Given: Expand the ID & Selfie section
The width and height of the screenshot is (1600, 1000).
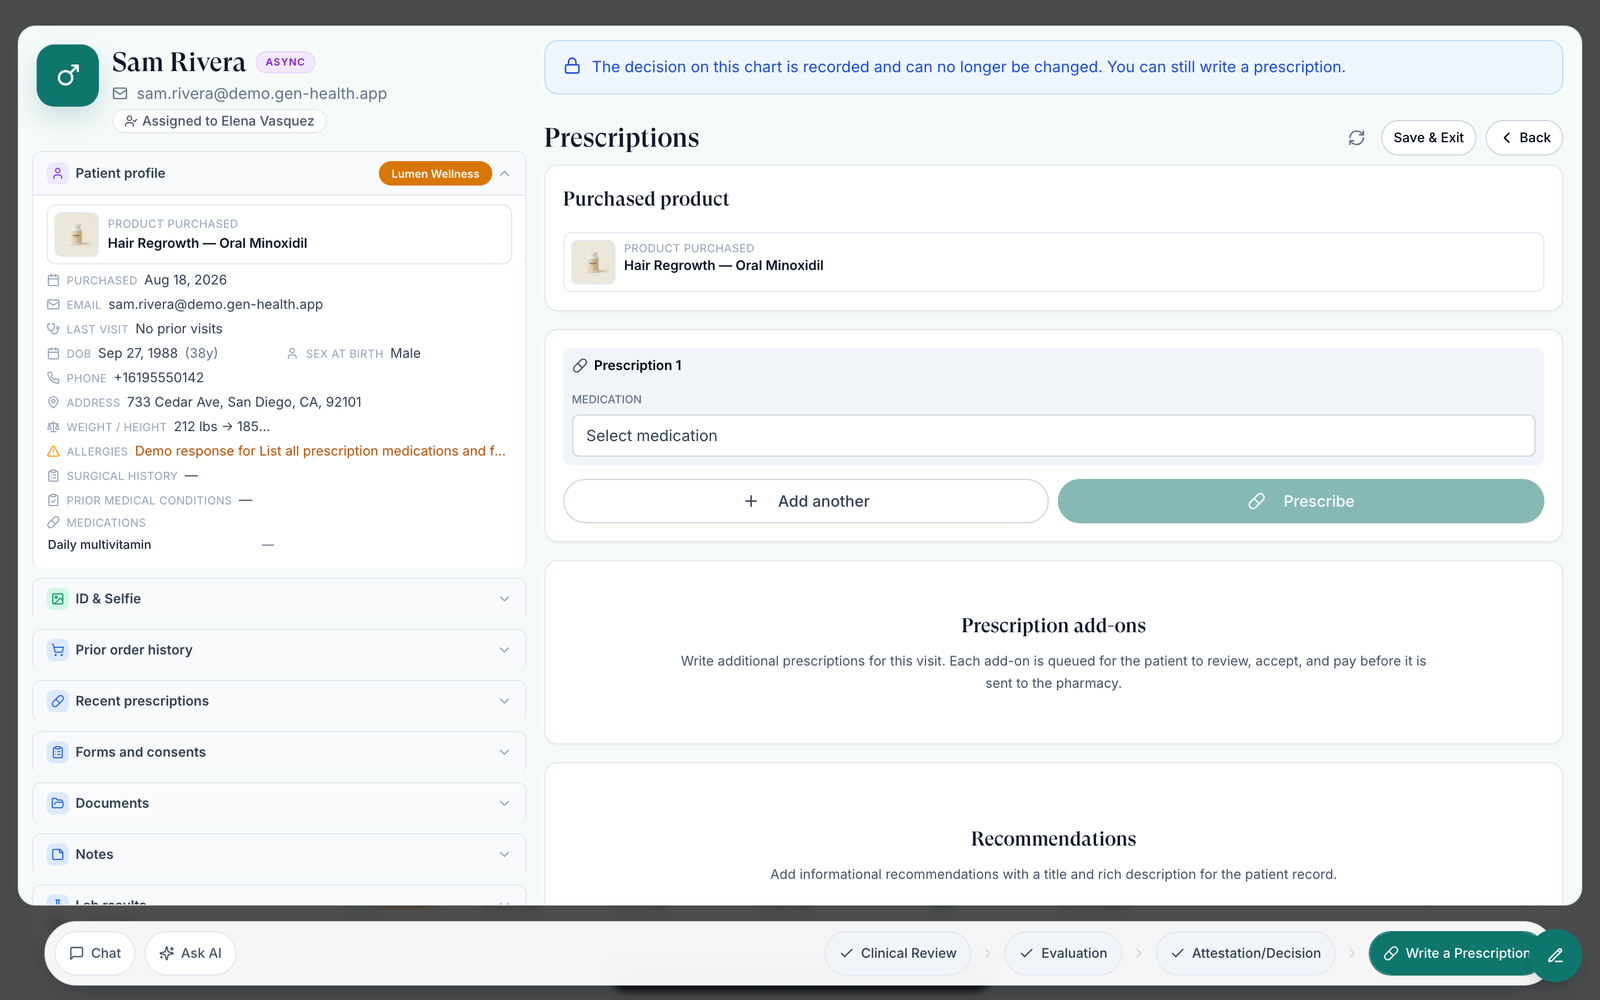Looking at the screenshot, I should click(504, 599).
